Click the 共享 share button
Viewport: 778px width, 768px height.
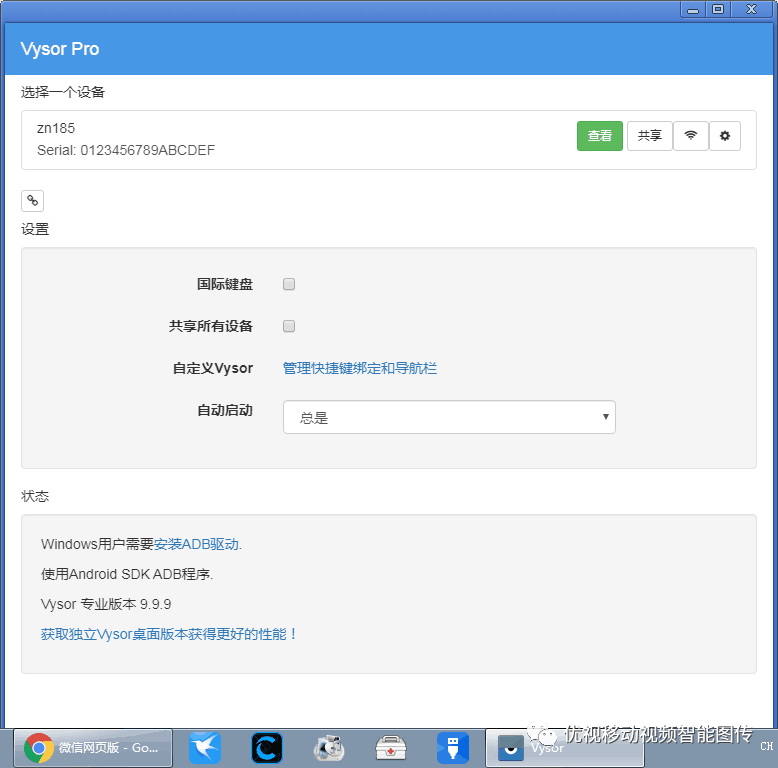[x=649, y=136]
